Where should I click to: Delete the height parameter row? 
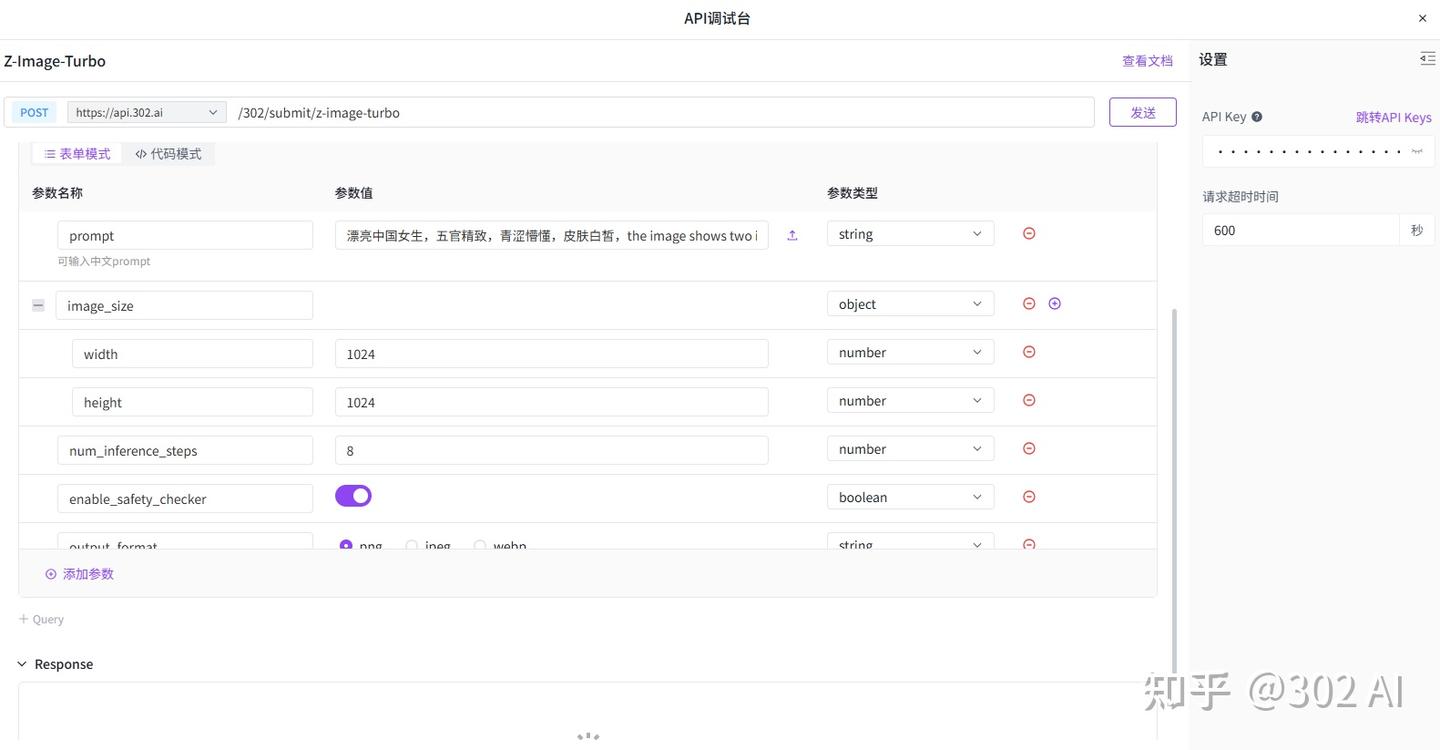click(x=1029, y=400)
